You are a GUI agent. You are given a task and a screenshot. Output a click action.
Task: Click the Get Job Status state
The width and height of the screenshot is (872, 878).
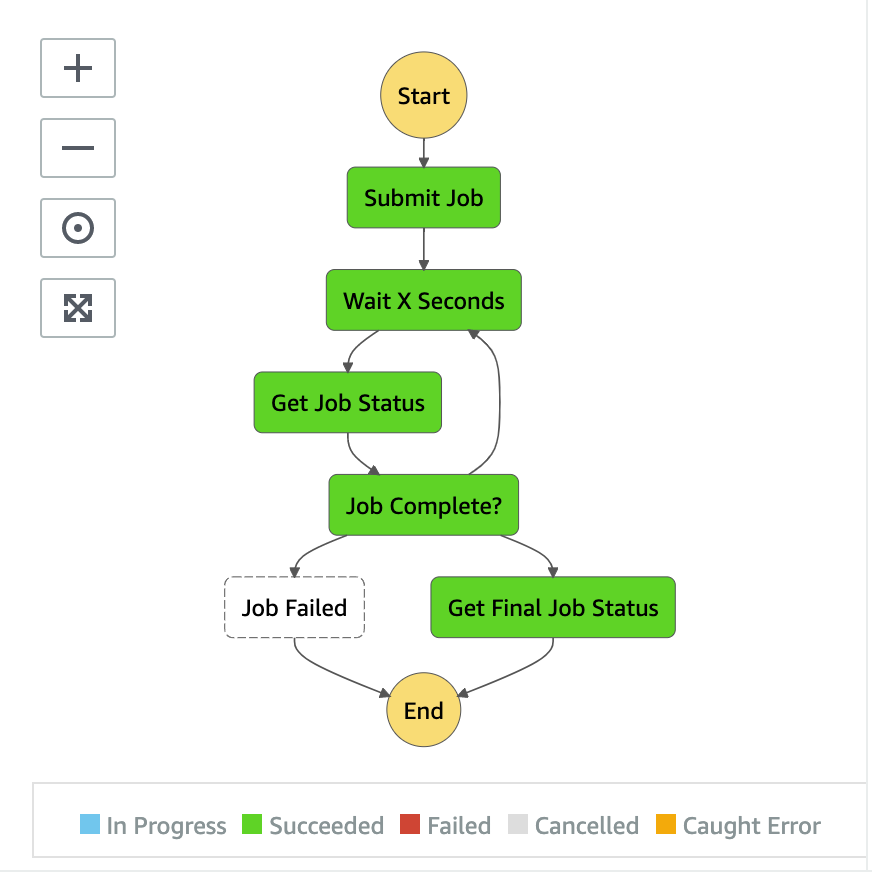[348, 403]
